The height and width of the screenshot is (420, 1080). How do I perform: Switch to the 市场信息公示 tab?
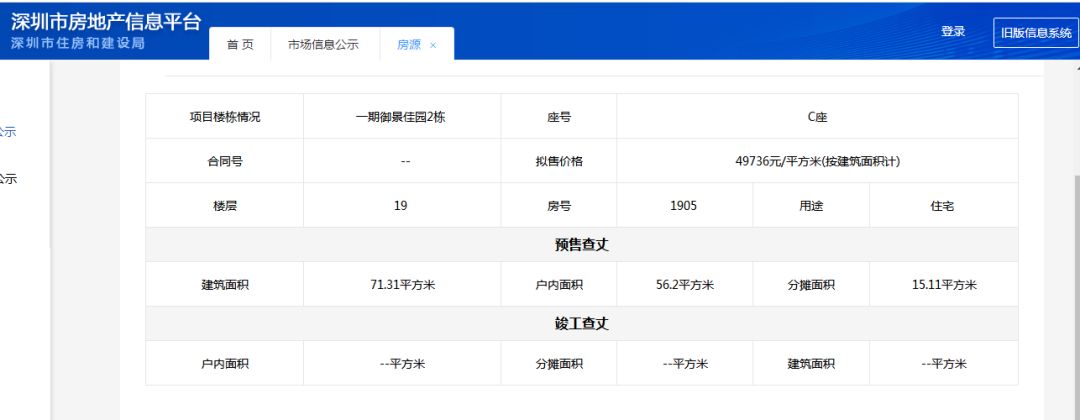pos(324,45)
